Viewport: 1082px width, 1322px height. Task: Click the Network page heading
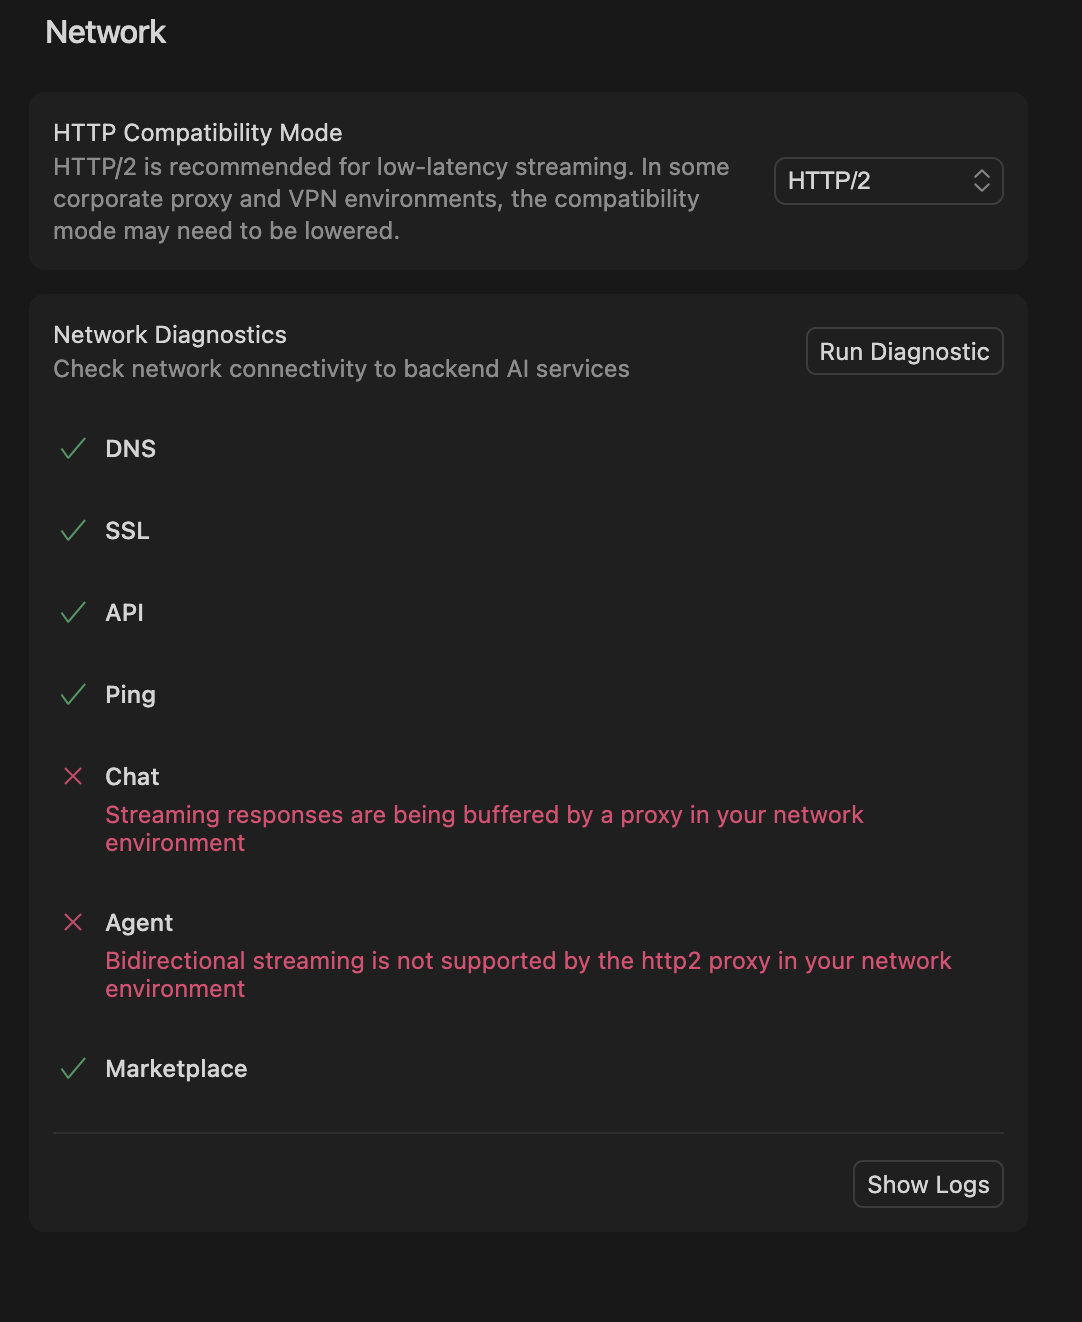coord(106,32)
